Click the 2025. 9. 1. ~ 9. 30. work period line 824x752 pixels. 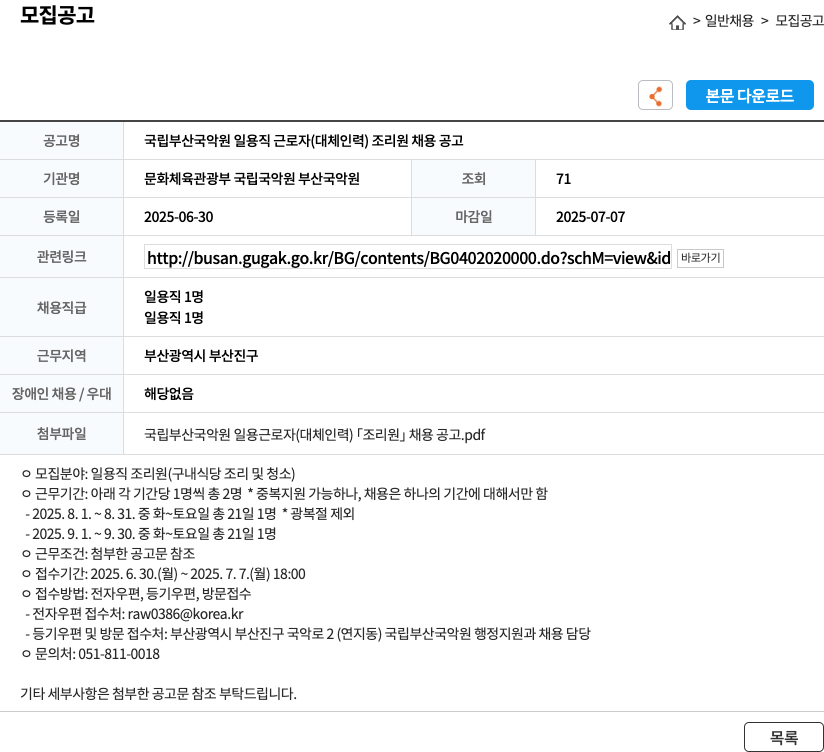150,533
